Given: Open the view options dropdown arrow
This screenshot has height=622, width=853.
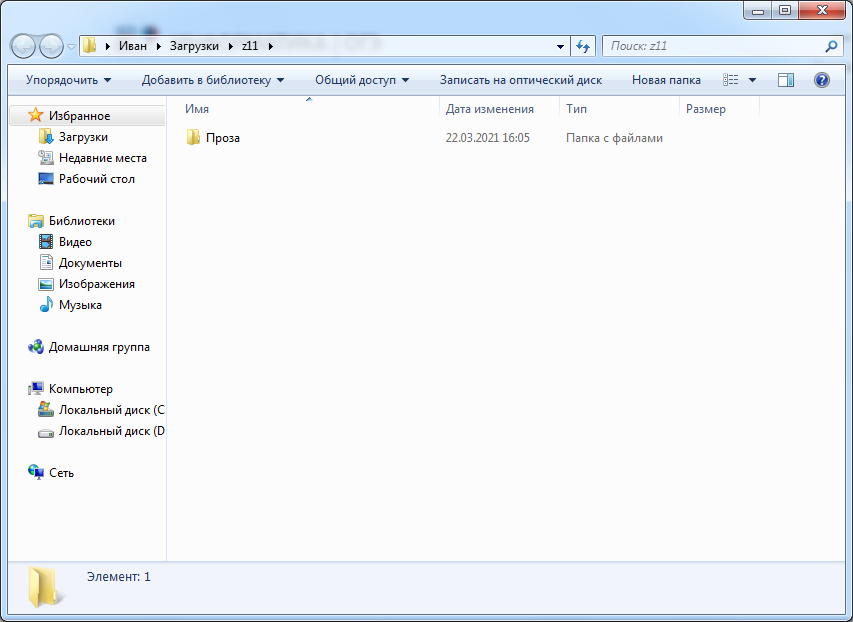Looking at the screenshot, I should coord(752,80).
